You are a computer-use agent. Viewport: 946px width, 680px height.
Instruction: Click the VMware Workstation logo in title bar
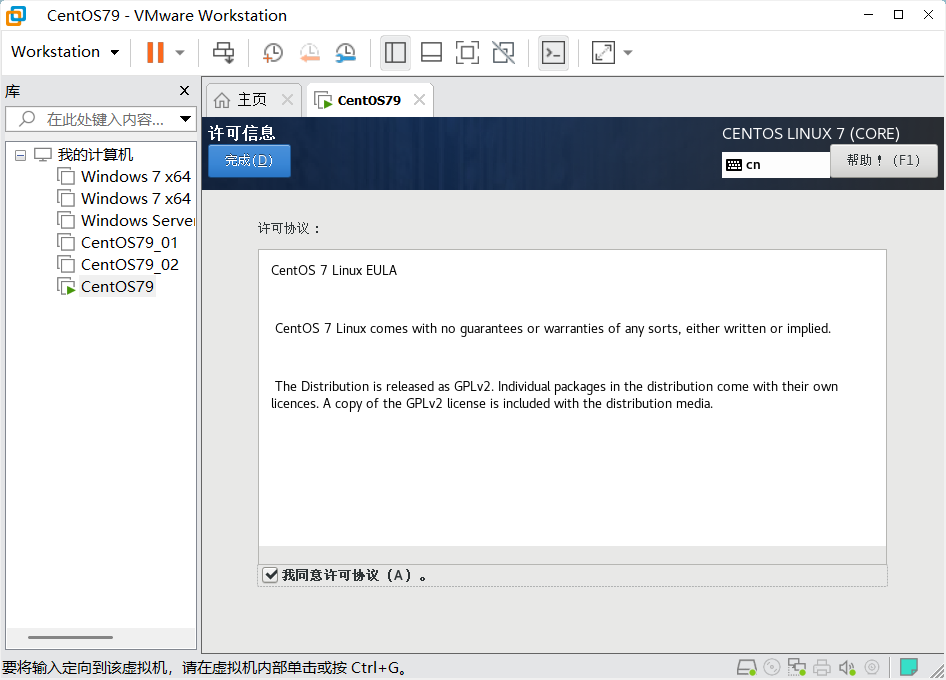click(16, 15)
